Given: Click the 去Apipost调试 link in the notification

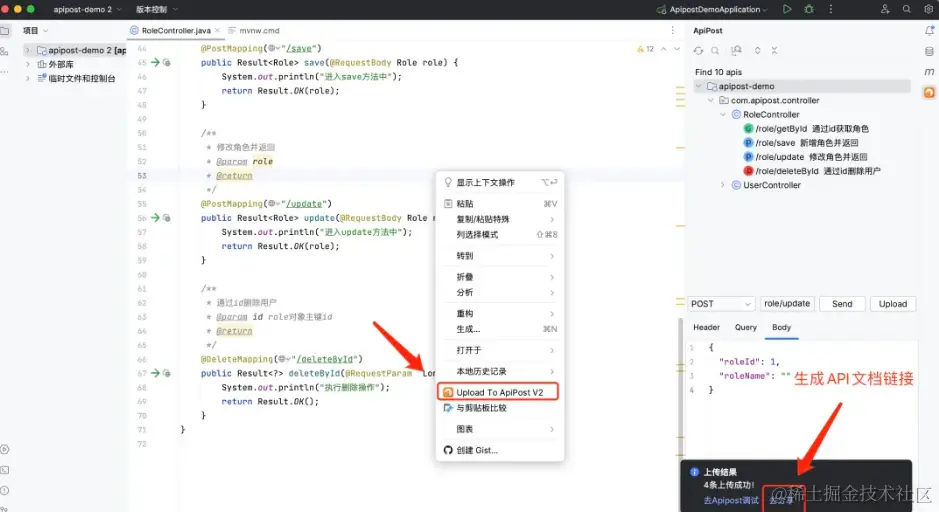Looking at the screenshot, I should 731,501.
